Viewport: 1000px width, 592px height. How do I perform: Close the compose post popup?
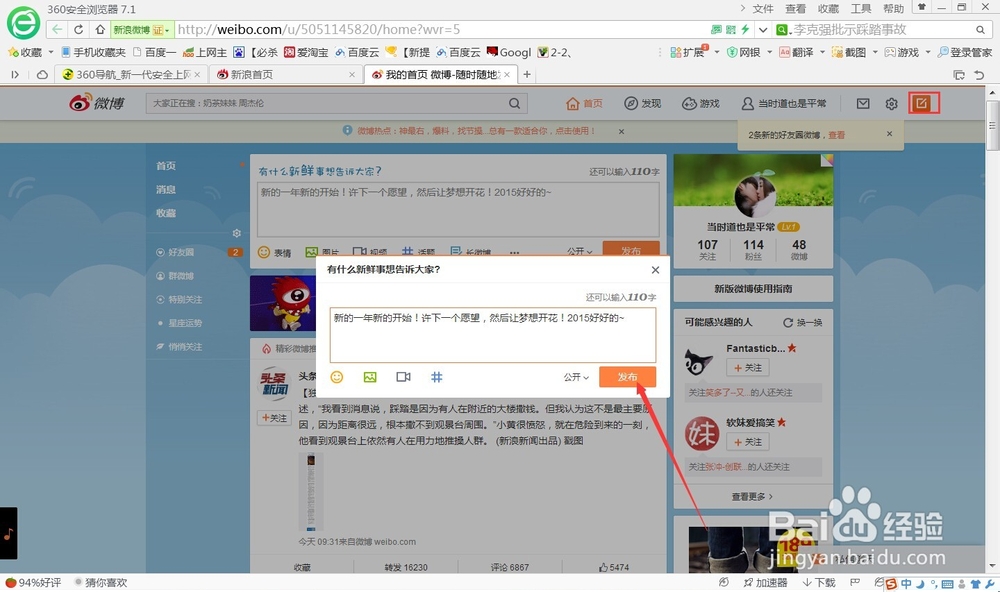click(655, 270)
